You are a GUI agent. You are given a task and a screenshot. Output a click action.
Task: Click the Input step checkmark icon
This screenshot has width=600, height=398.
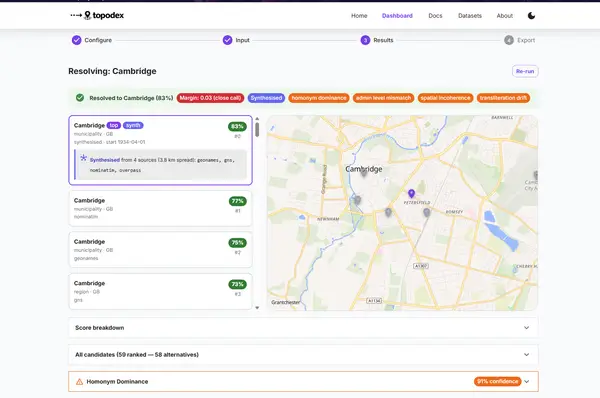click(x=227, y=40)
